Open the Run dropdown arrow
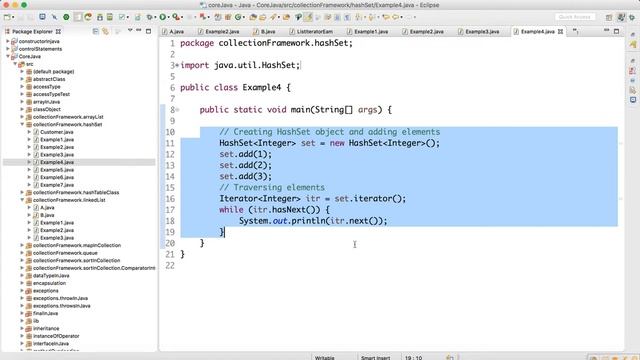Image resolution: width=640 pixels, height=360 pixels. pos(168,17)
